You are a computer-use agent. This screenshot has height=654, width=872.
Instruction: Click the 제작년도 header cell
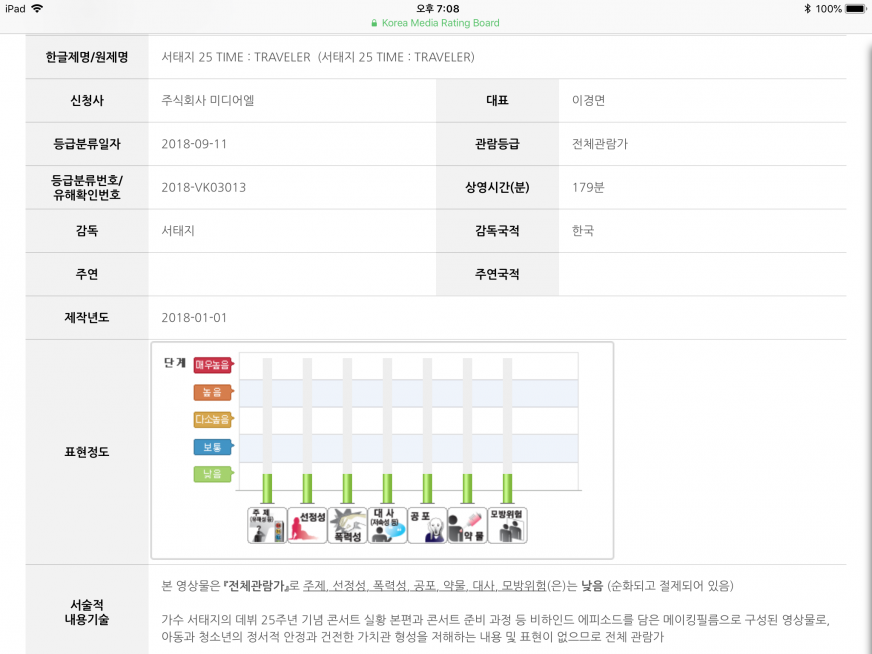coord(87,318)
